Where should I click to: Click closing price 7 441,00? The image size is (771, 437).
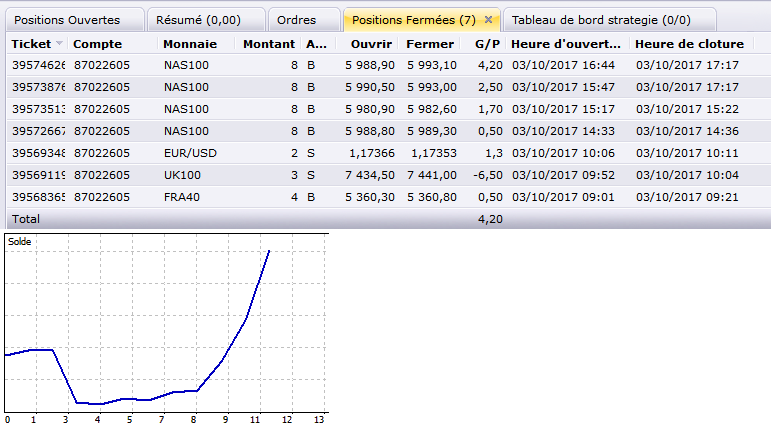click(432, 175)
